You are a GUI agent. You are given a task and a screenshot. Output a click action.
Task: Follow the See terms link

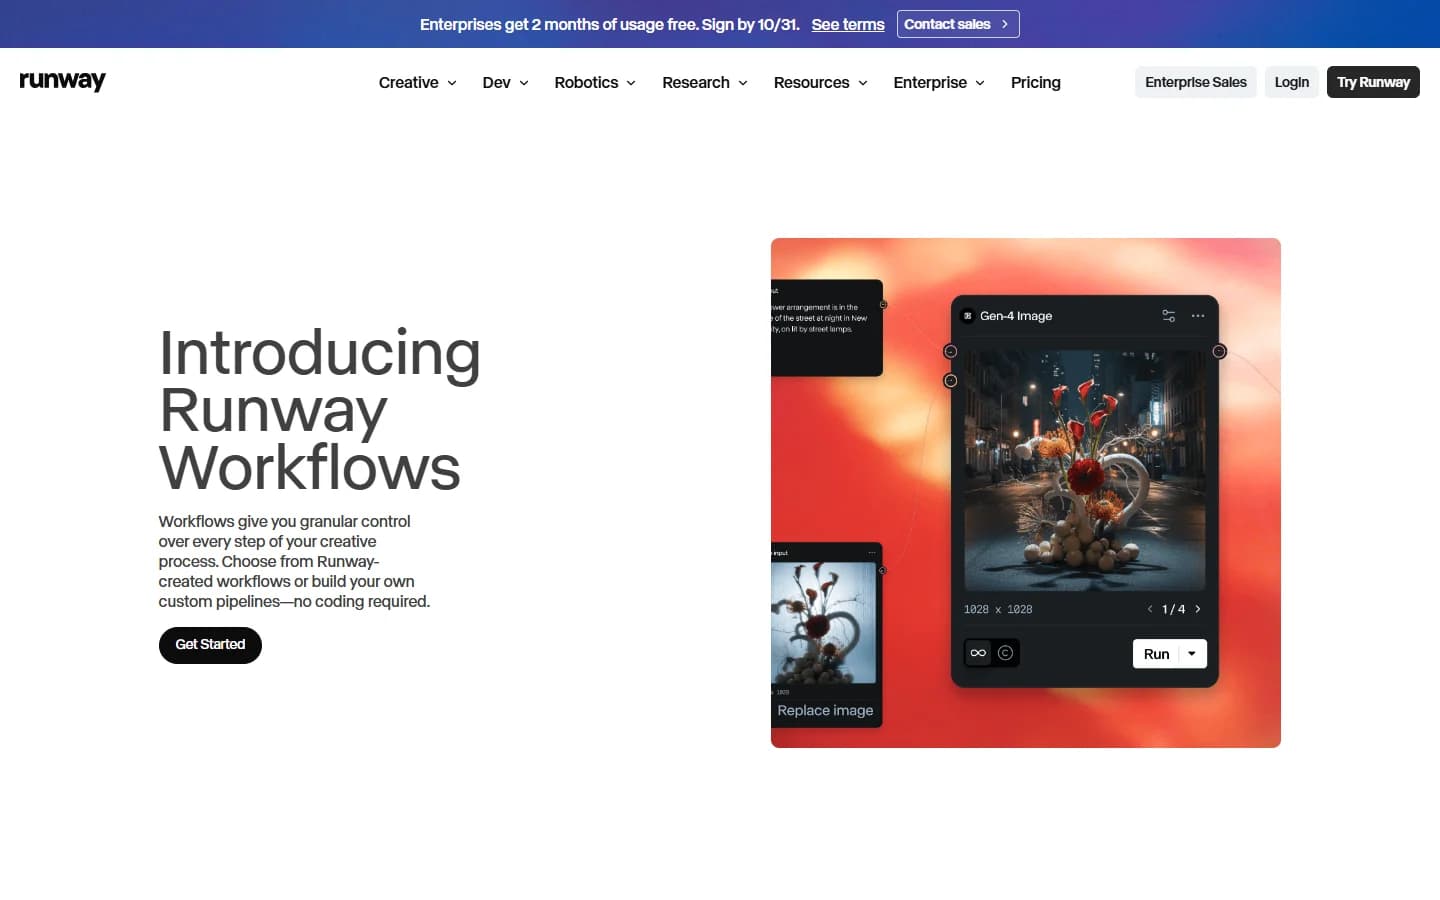pos(848,24)
